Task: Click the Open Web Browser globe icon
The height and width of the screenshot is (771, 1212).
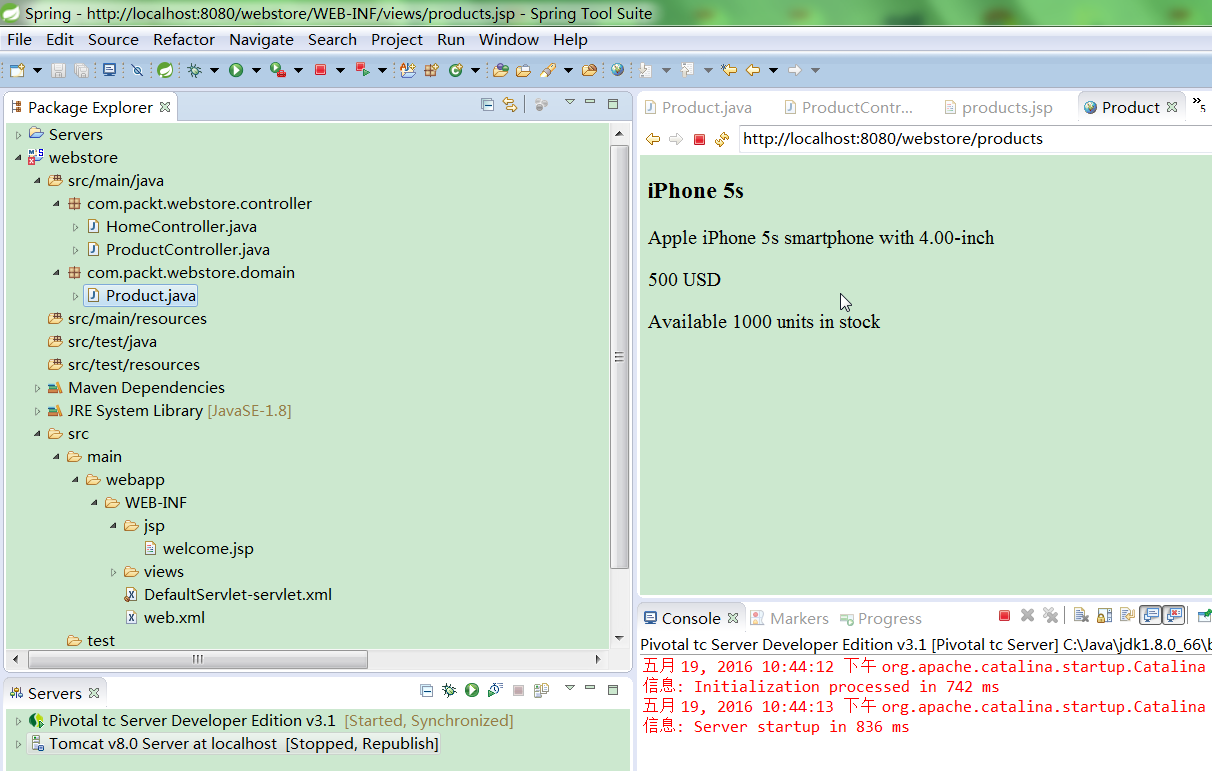Action: 617,70
